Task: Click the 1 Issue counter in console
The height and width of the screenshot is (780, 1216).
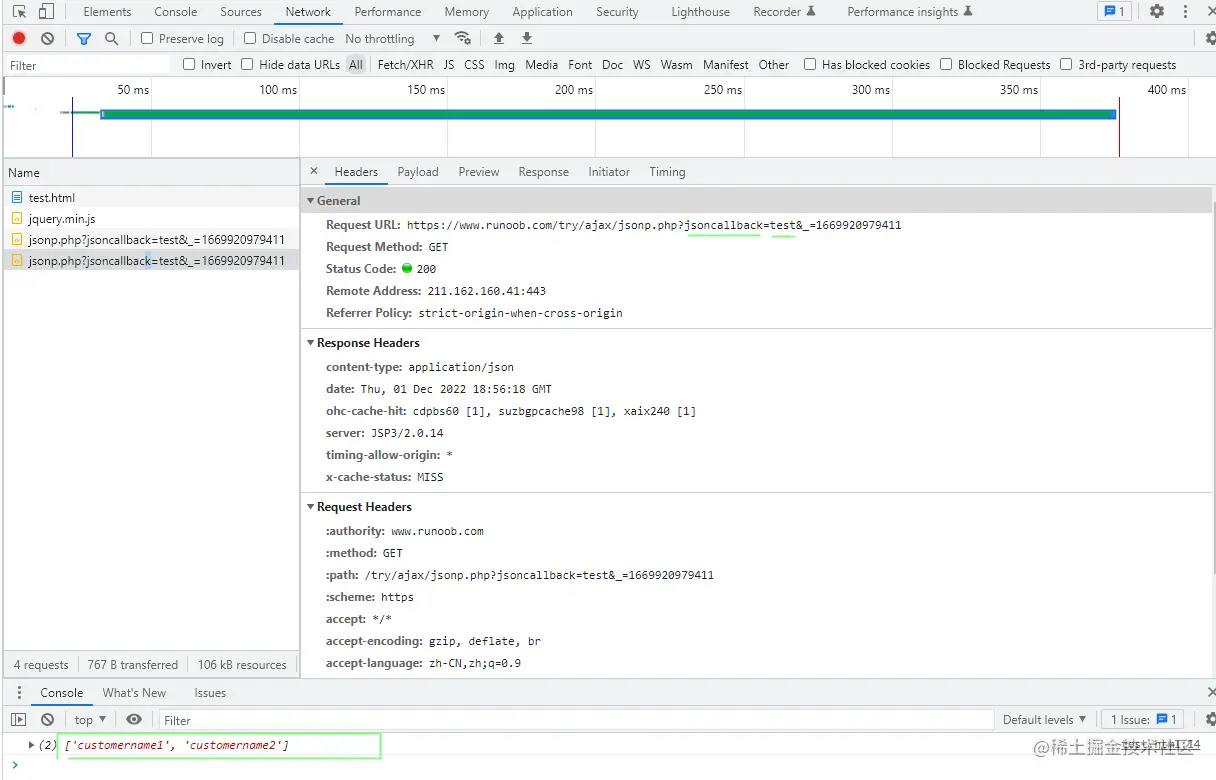Action: click(x=1144, y=719)
